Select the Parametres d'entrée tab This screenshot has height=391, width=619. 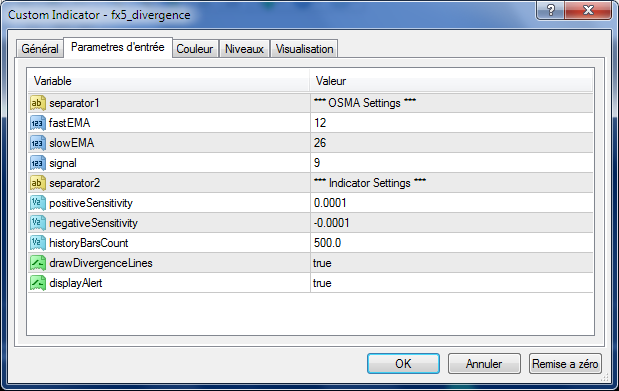118,47
